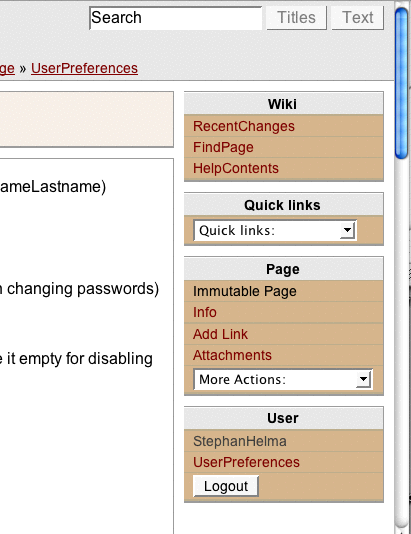Click the Text search button
Image resolution: width=411 pixels, height=534 pixels.
pyautogui.click(x=358, y=18)
